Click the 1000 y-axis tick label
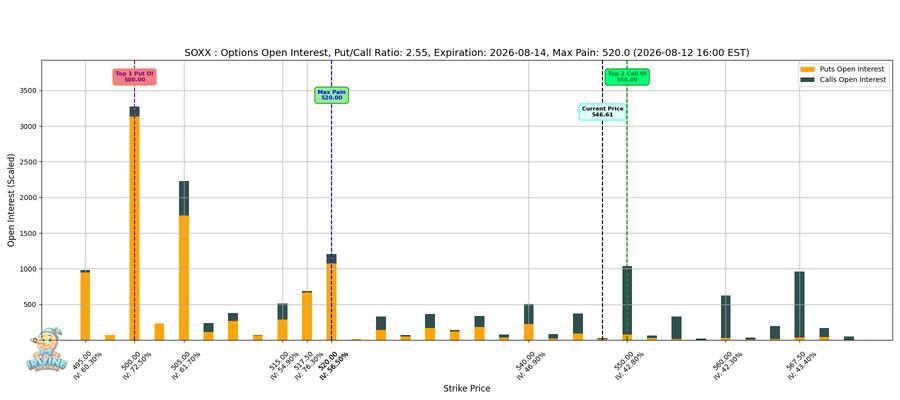Viewport: 900px width, 400px height. click(x=28, y=269)
